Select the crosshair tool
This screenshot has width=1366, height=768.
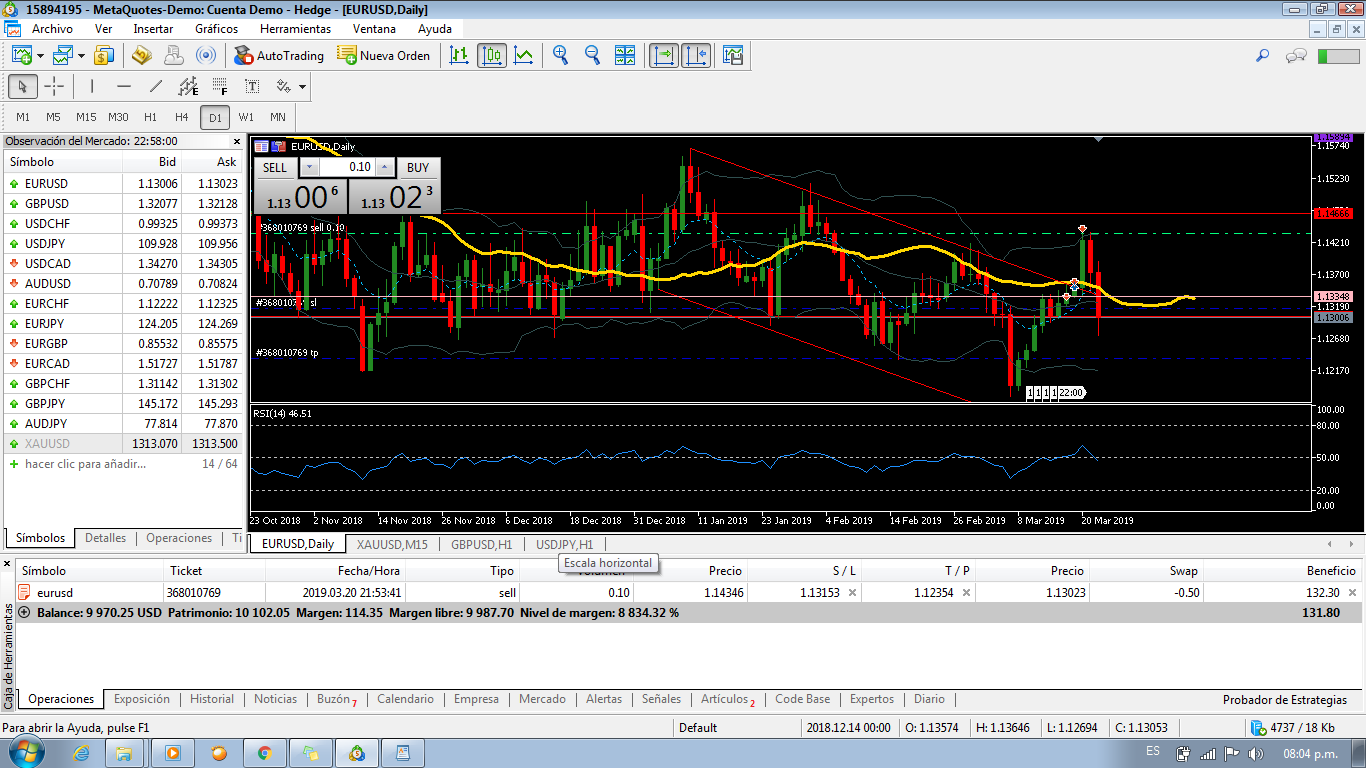54,86
